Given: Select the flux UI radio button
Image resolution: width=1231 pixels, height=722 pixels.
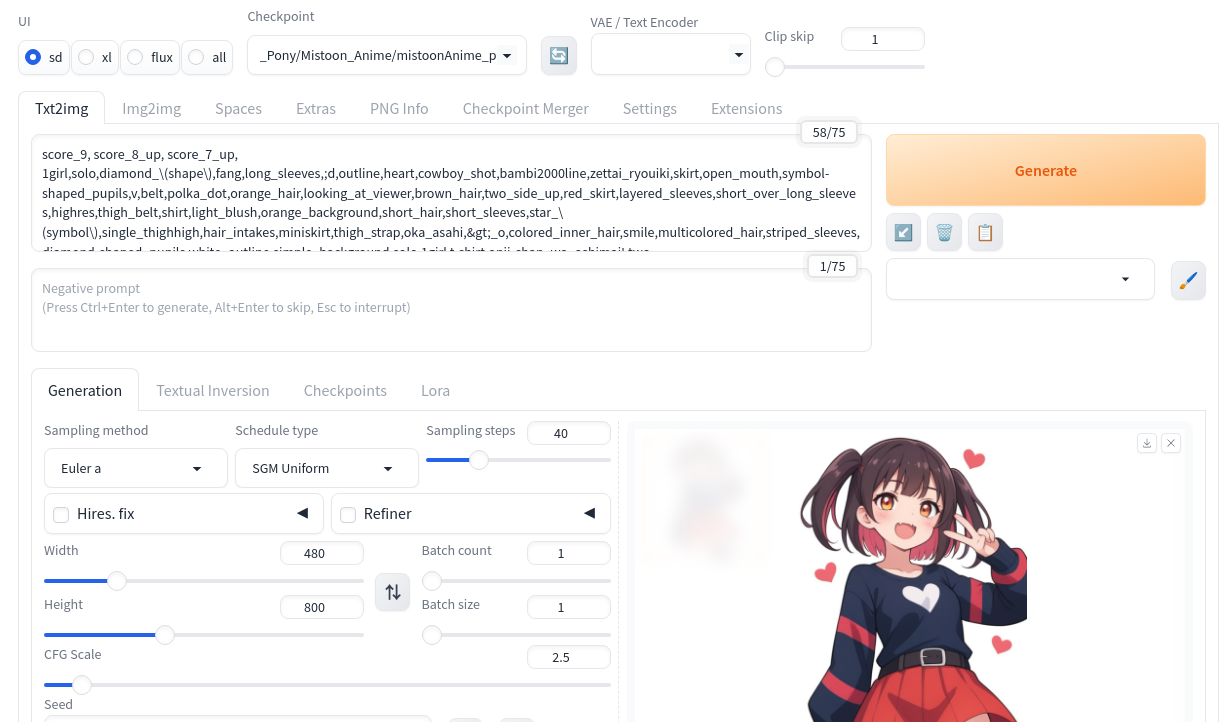Looking at the screenshot, I should coord(135,57).
